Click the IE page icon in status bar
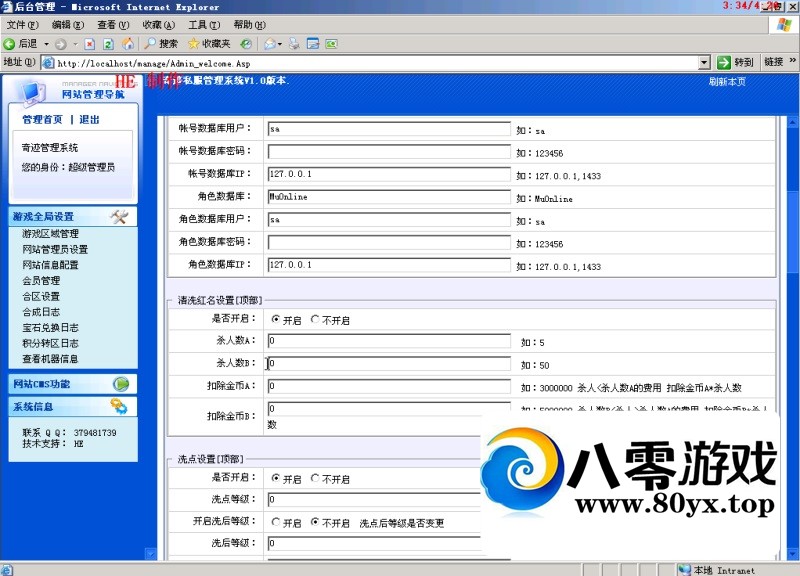 click(x=7, y=570)
